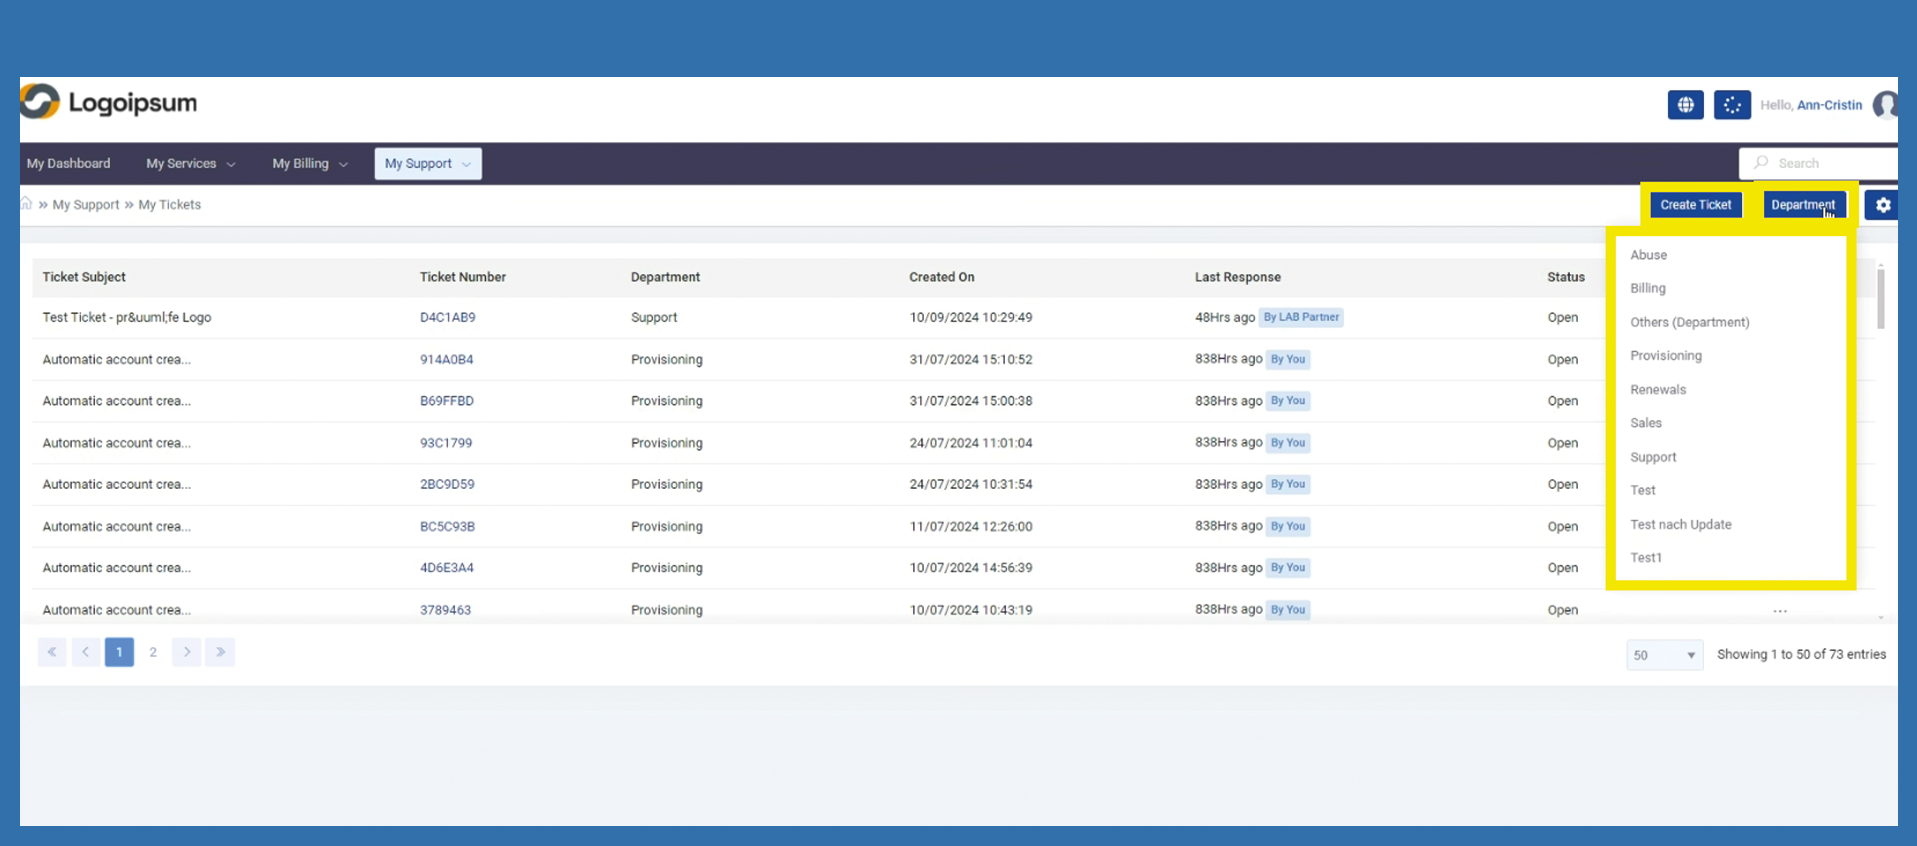This screenshot has width=1917, height=846.
Task: Select Billing from department list
Action: [1647, 288]
